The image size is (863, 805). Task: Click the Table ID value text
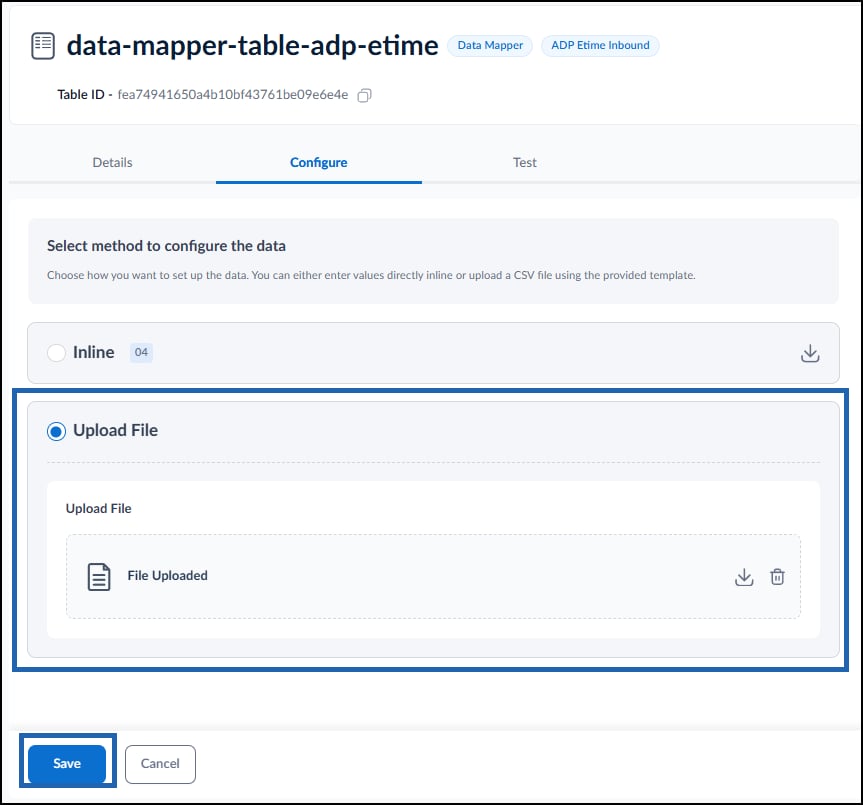(233, 95)
